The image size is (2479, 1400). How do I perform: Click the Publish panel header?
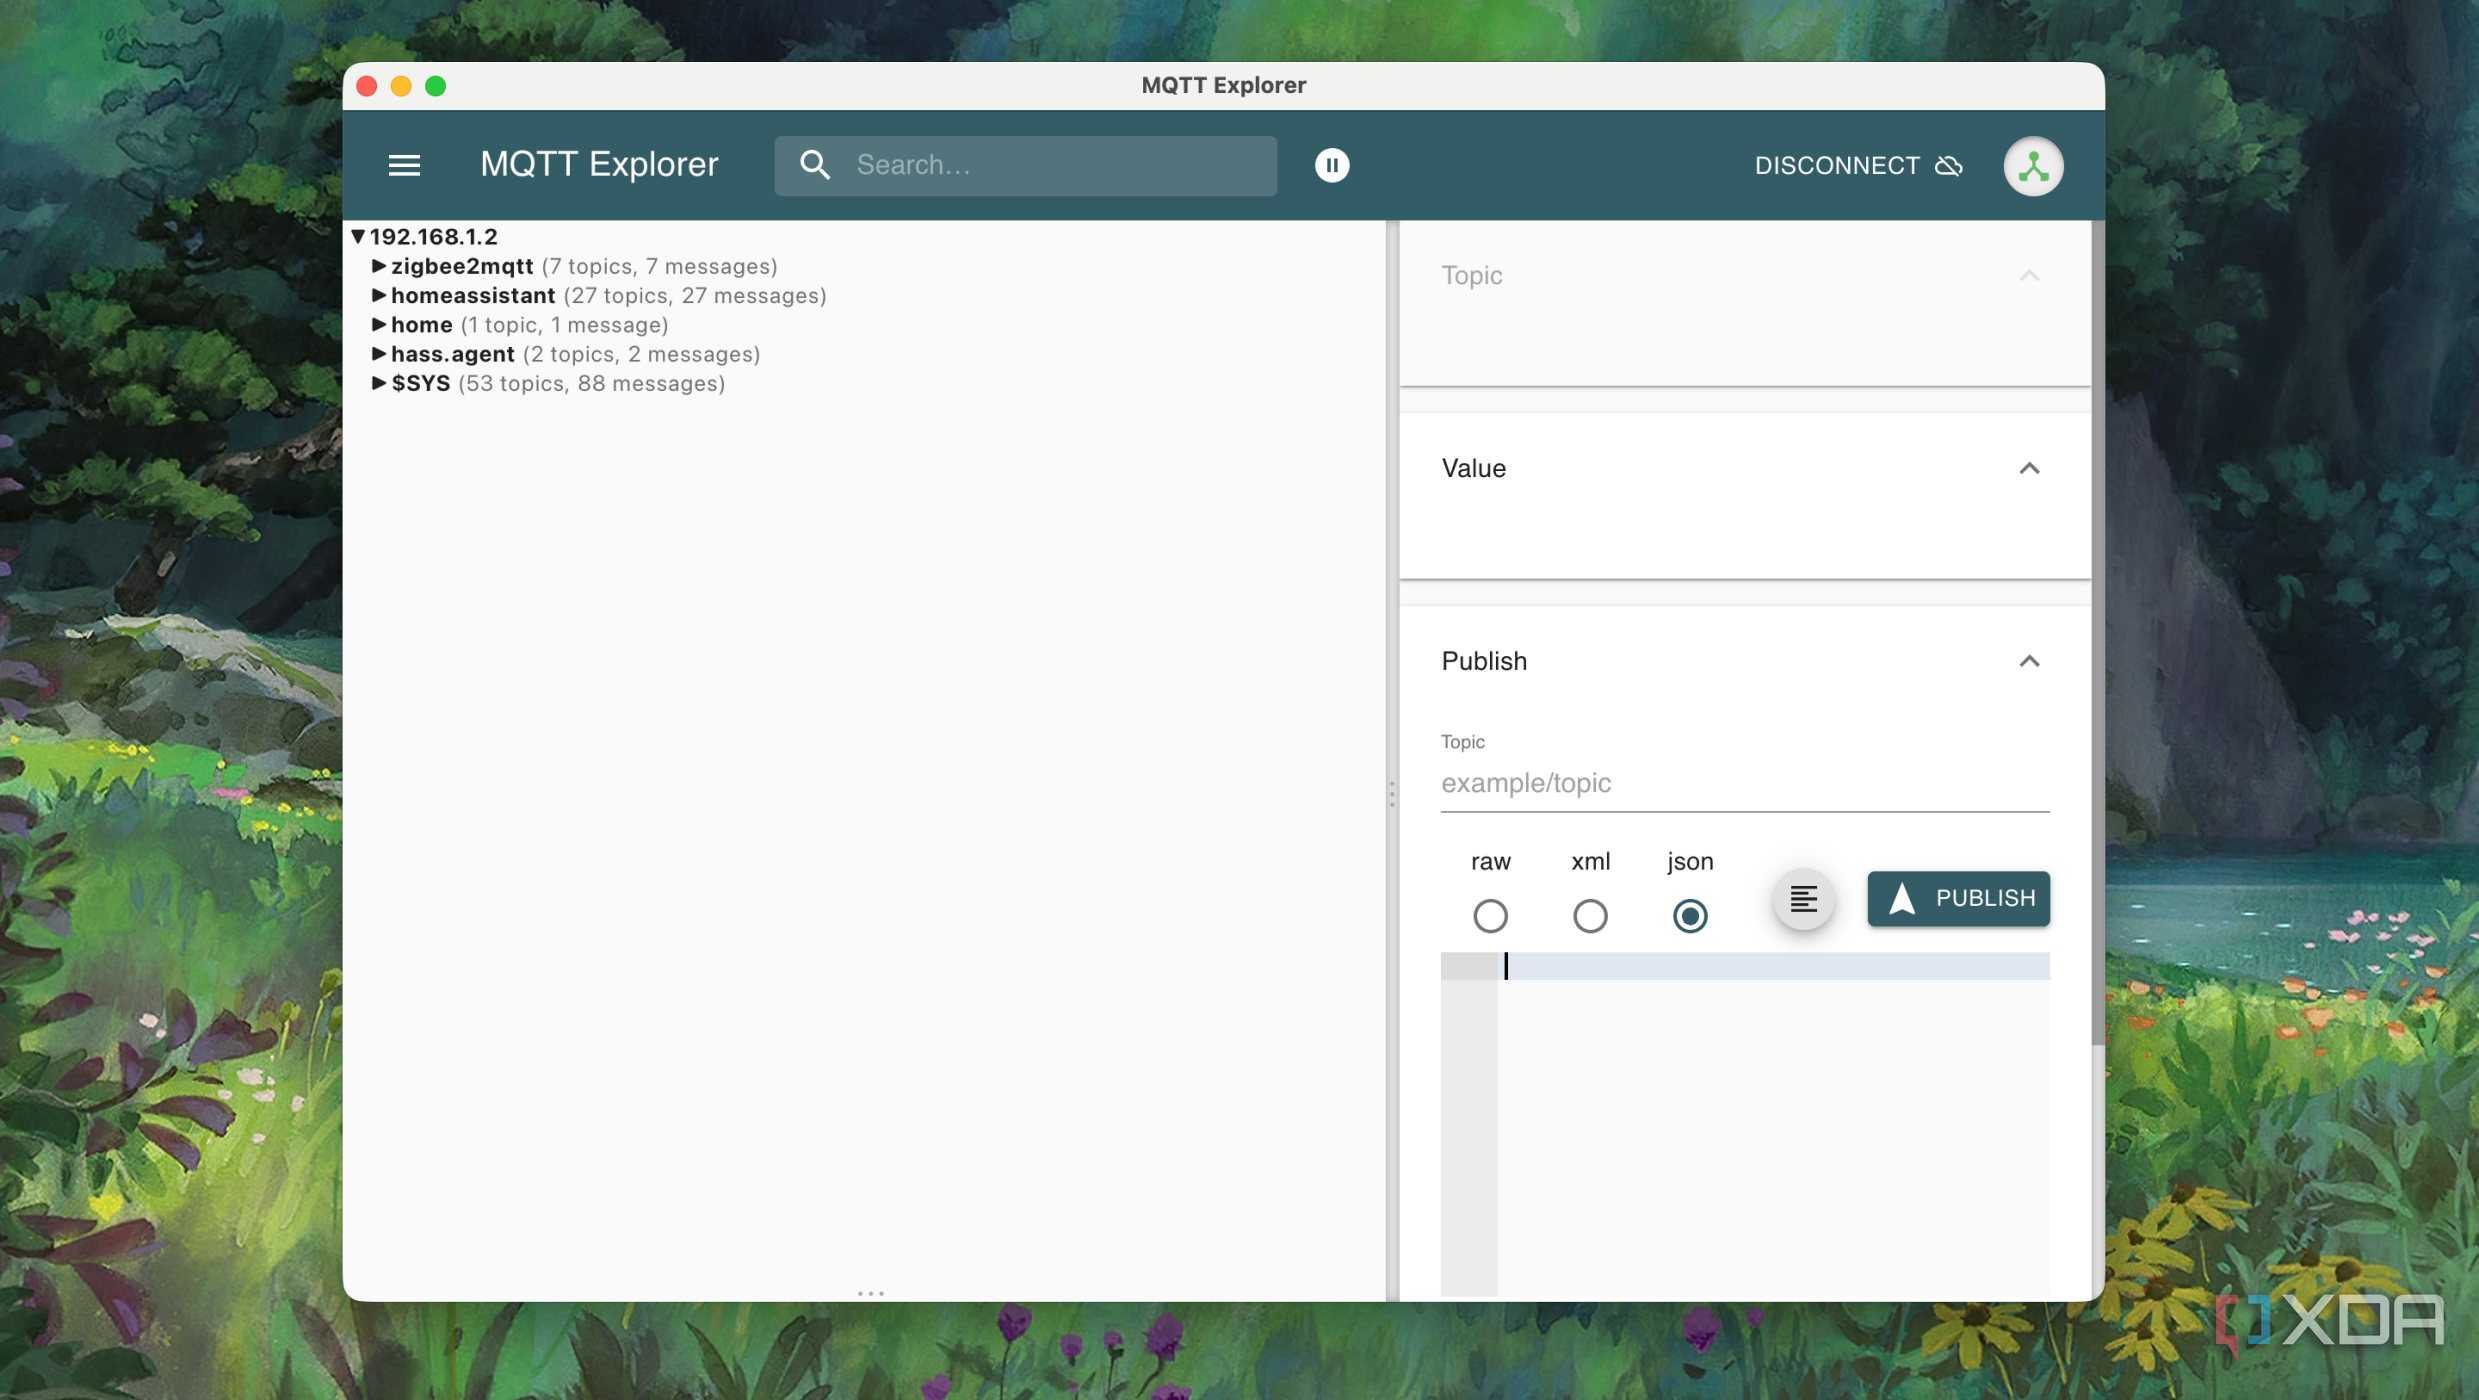1744,661
